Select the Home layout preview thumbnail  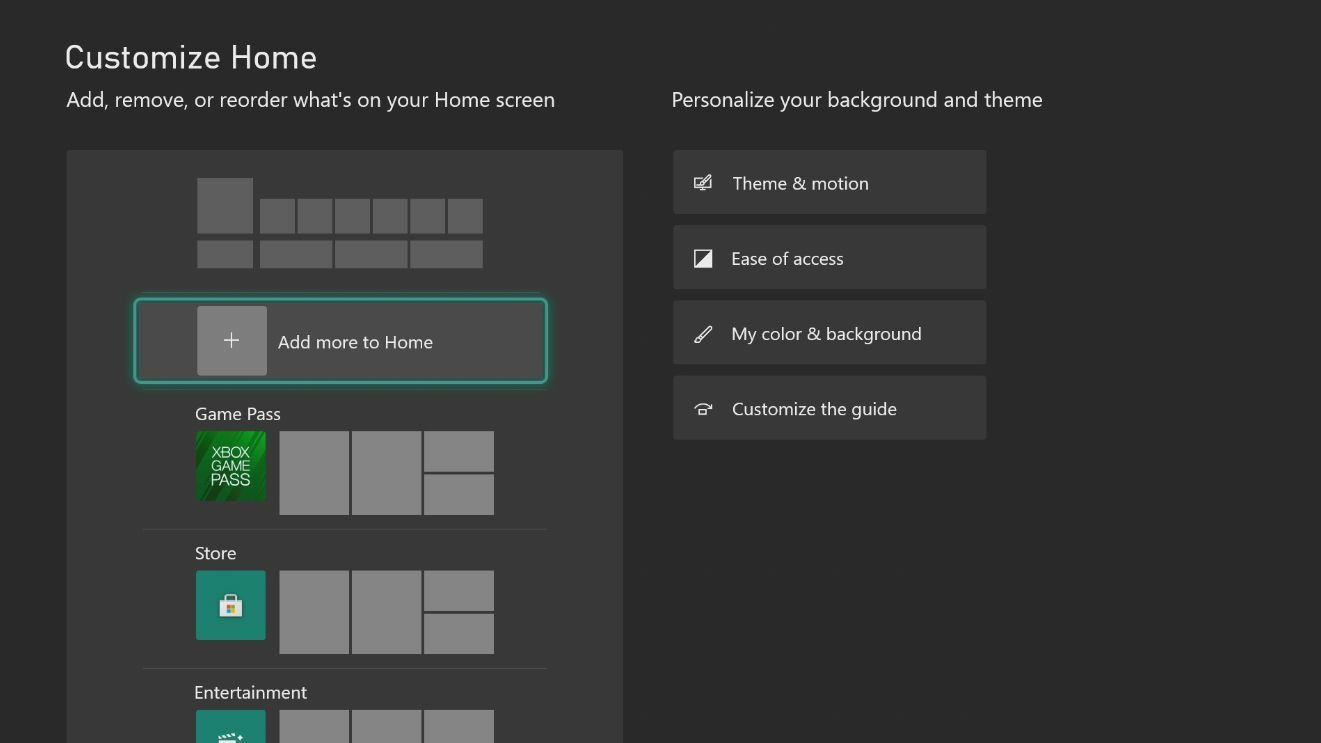pyautogui.click(x=340, y=223)
